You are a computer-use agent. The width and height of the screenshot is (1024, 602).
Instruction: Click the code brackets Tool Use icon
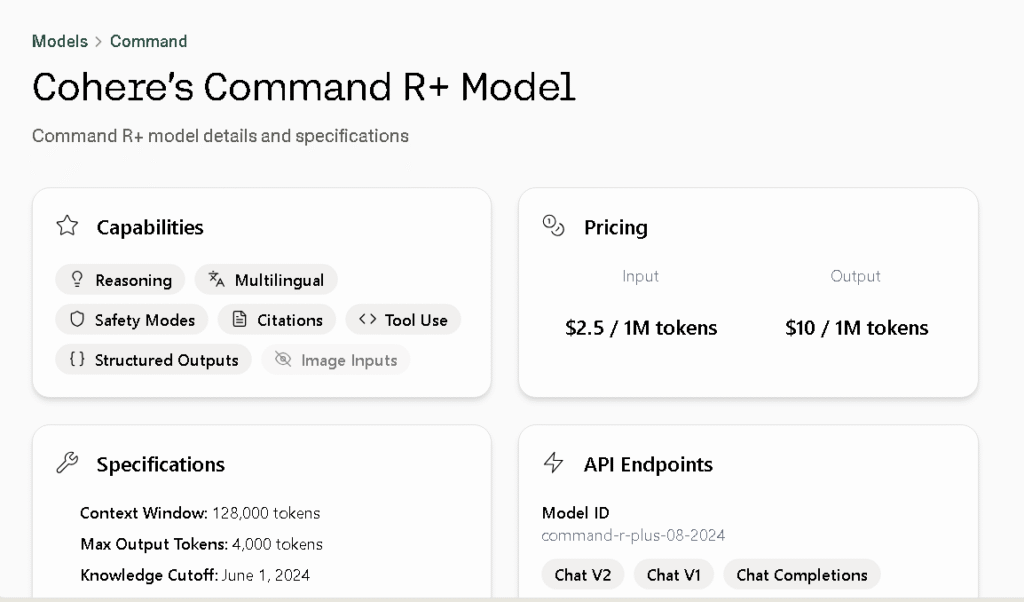tap(367, 320)
